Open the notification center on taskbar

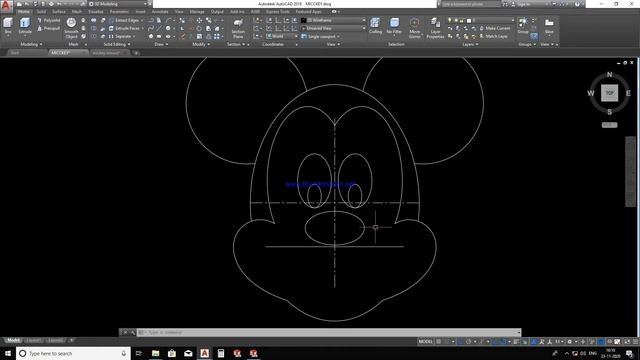pos(630,353)
